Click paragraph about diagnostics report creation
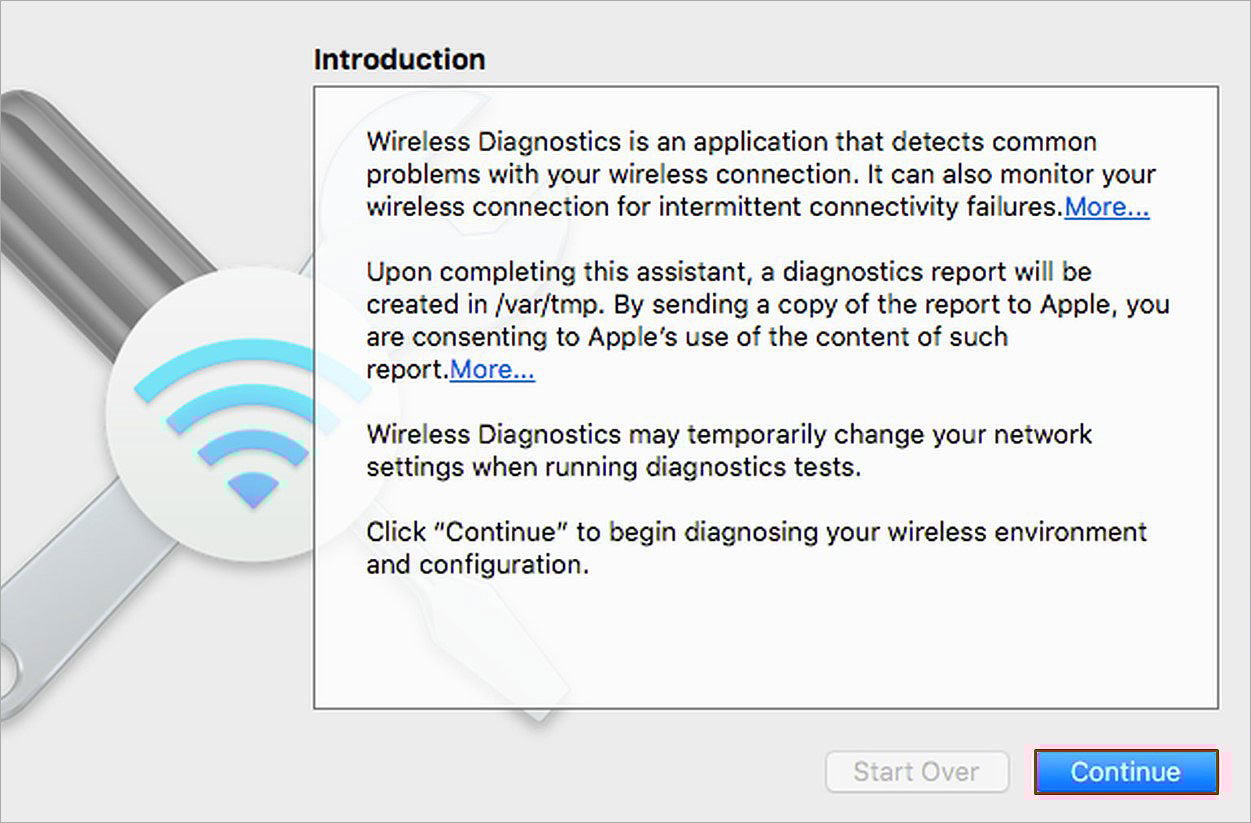1251x823 pixels. point(768,320)
